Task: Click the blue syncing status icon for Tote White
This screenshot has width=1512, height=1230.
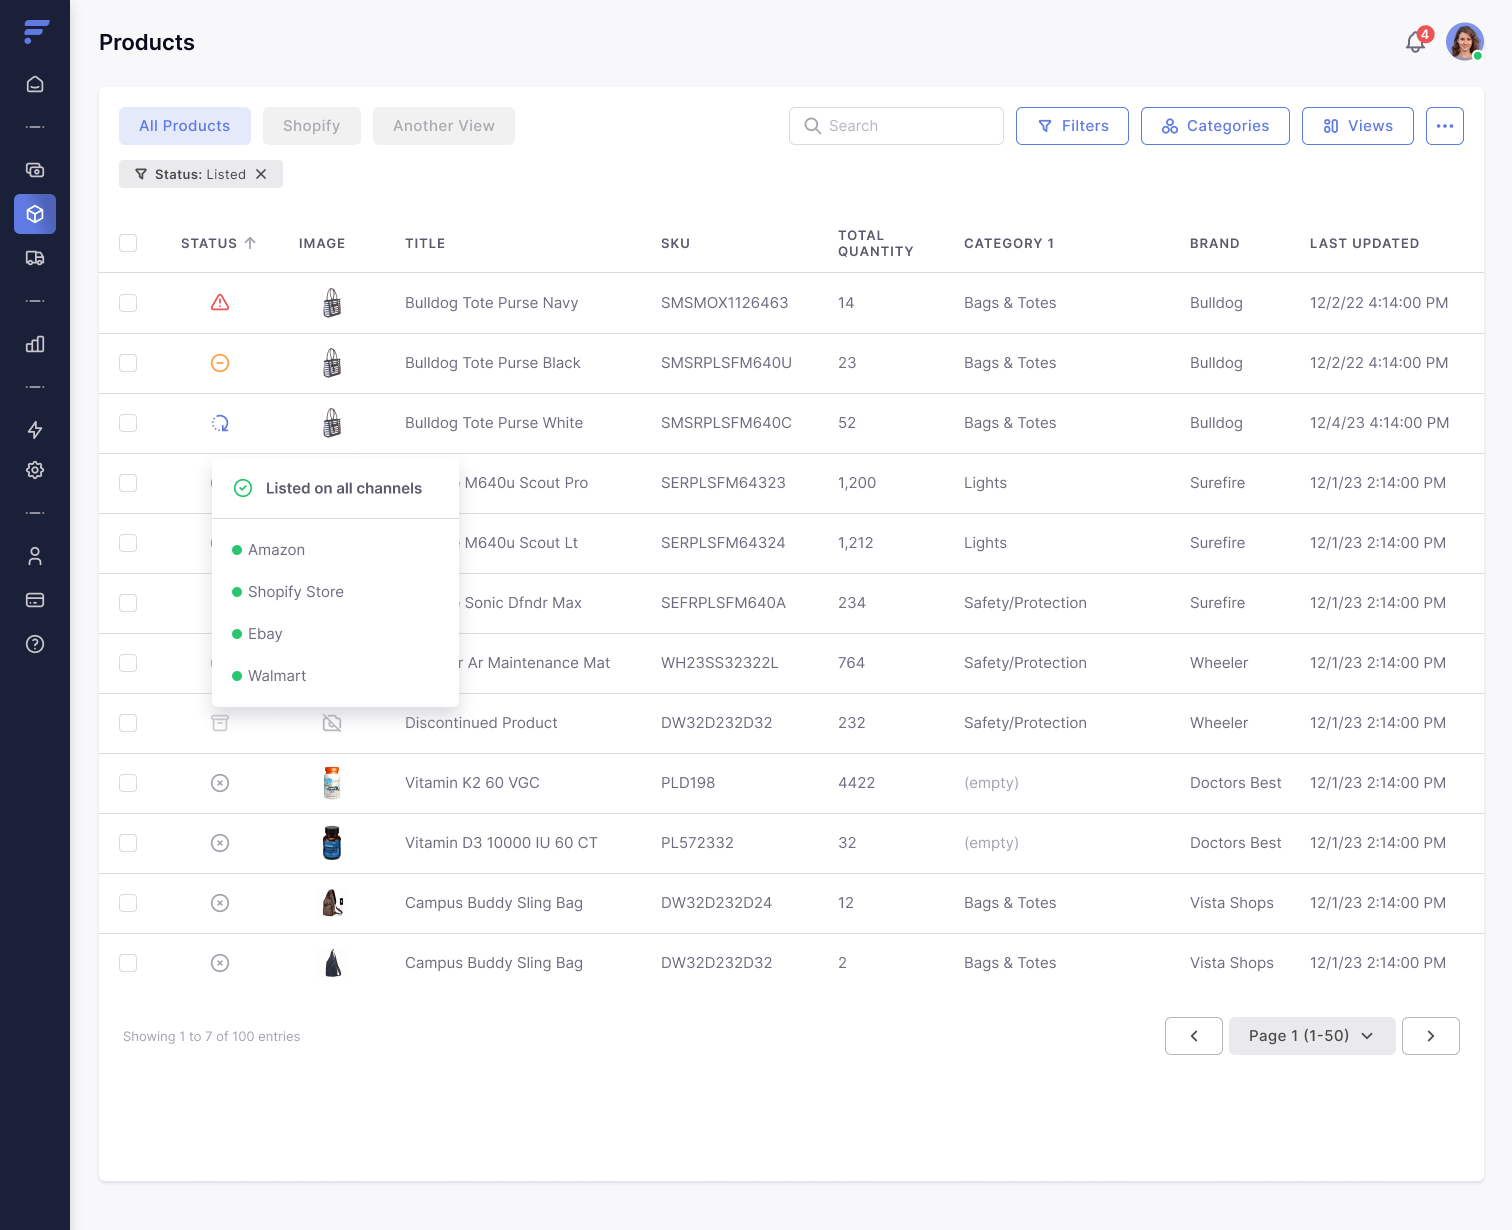Action: click(x=220, y=422)
